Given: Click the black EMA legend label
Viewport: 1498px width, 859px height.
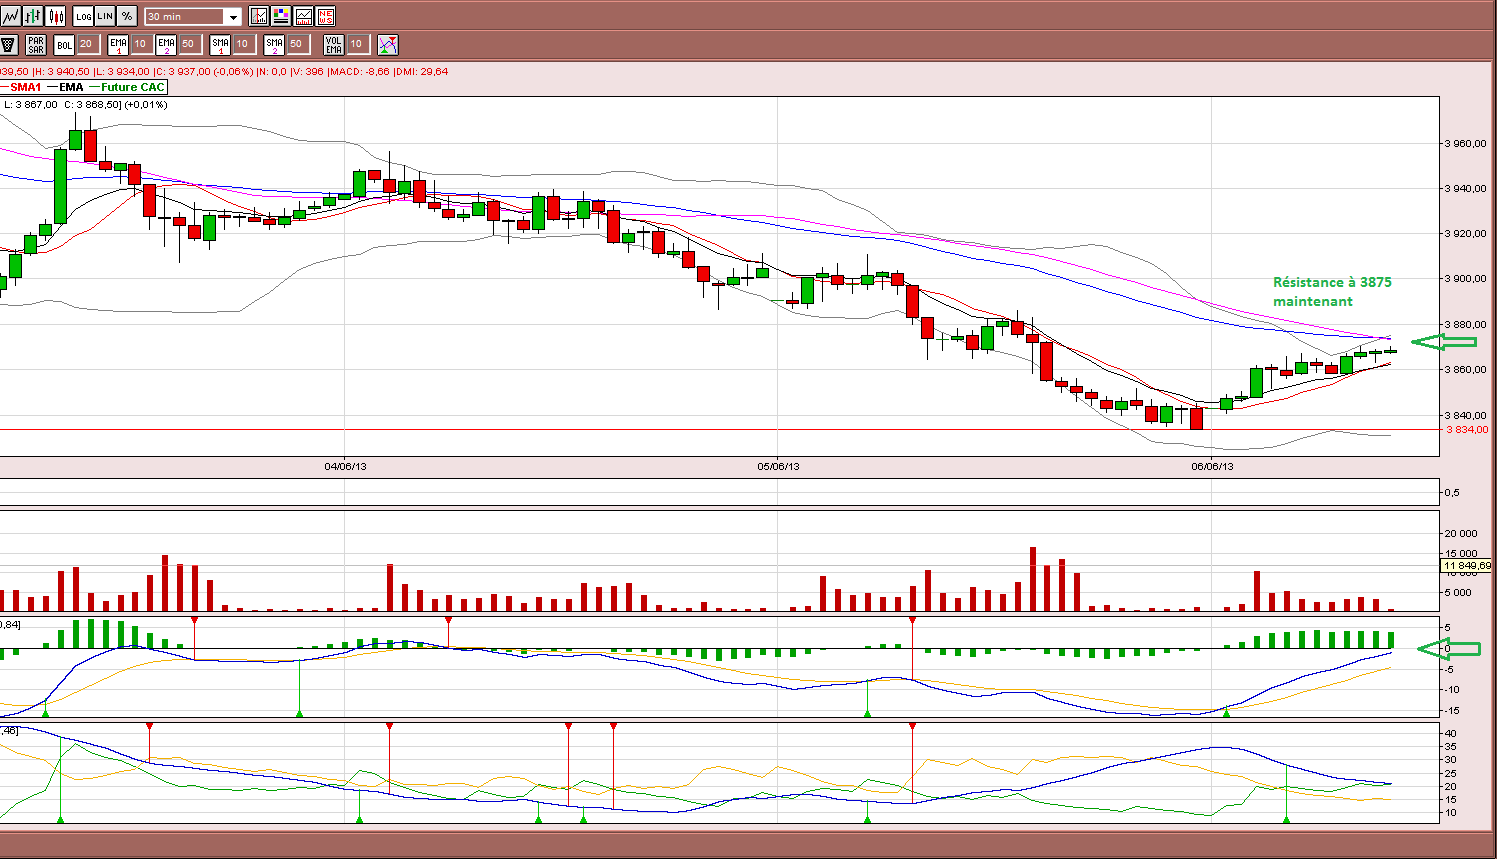Looking at the screenshot, I should (71, 87).
